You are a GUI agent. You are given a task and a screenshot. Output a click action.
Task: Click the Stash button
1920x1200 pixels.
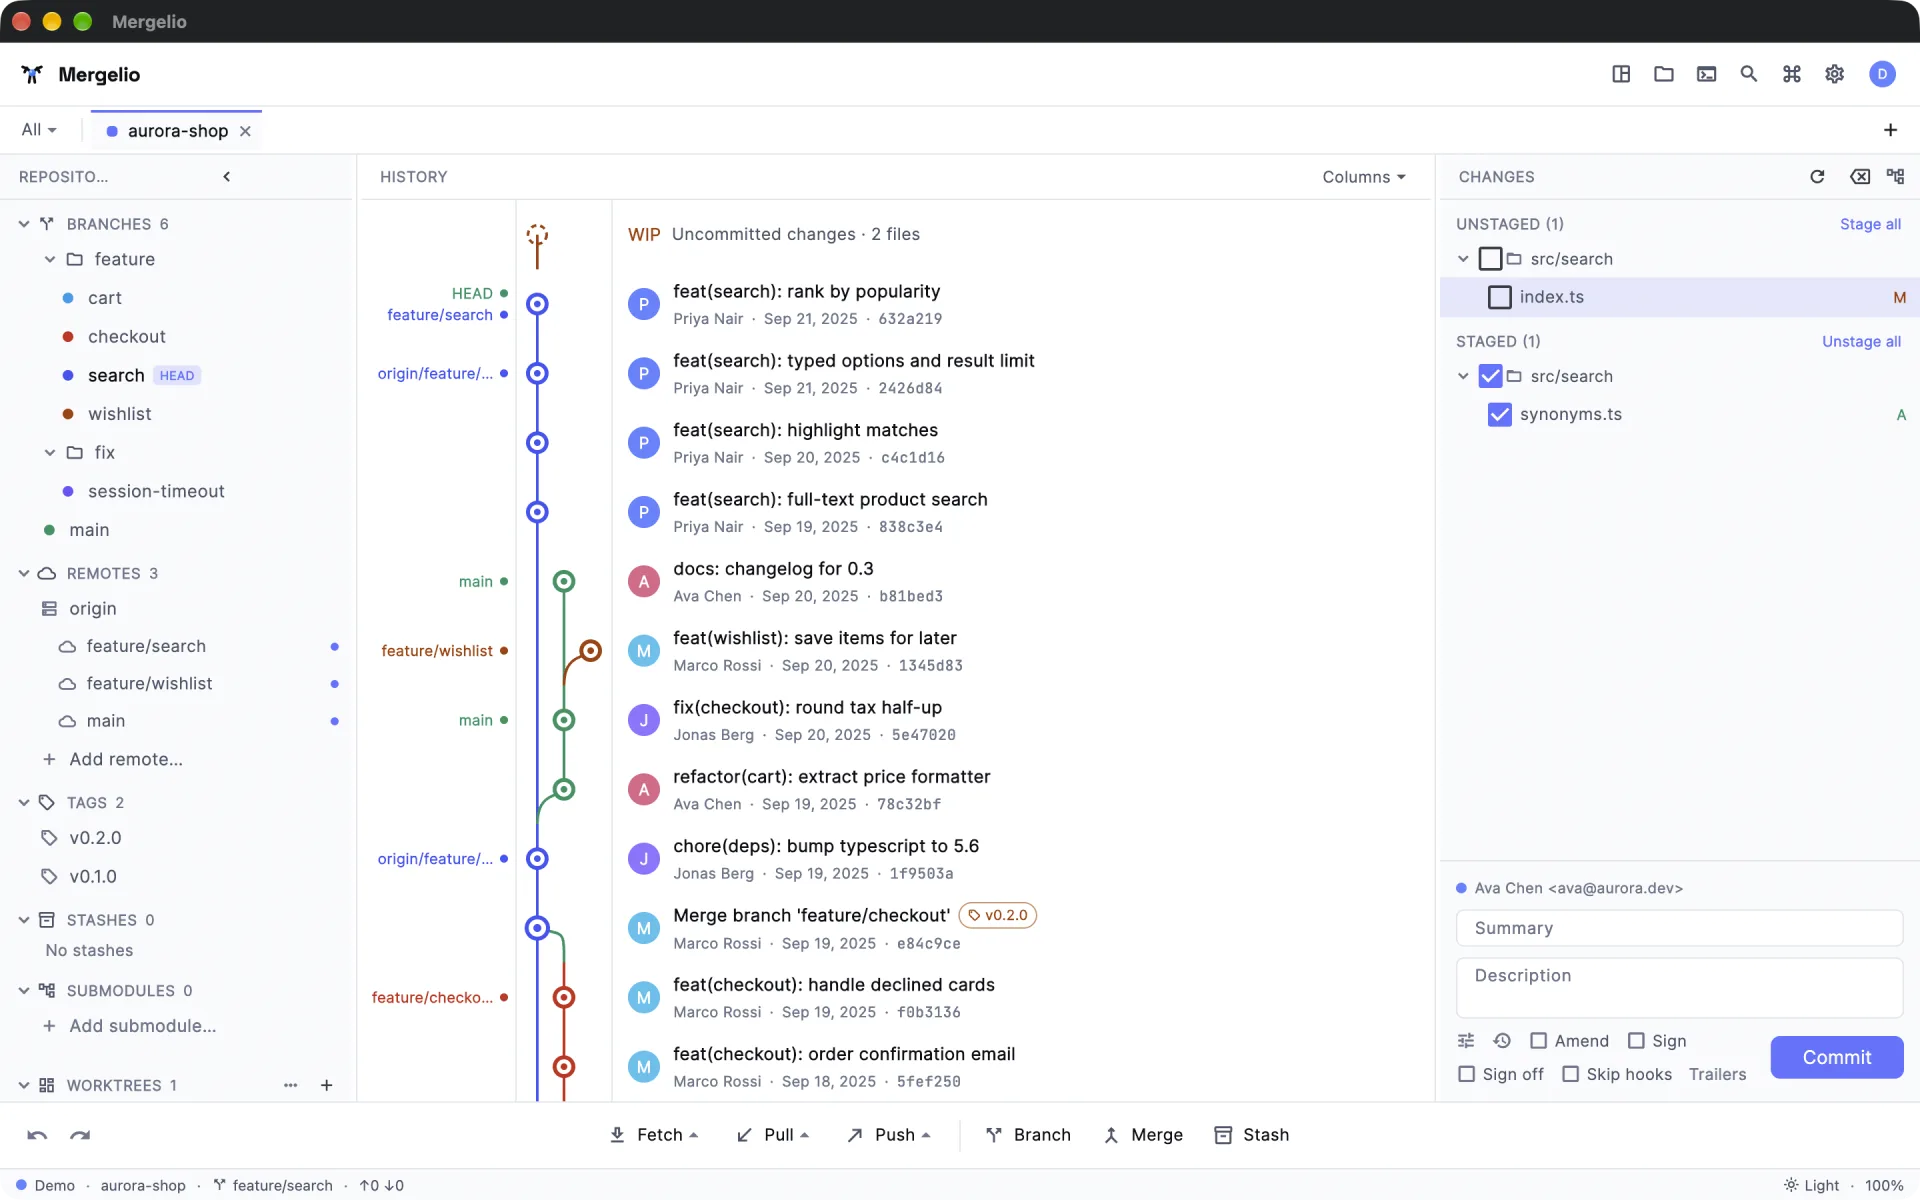coord(1252,1135)
